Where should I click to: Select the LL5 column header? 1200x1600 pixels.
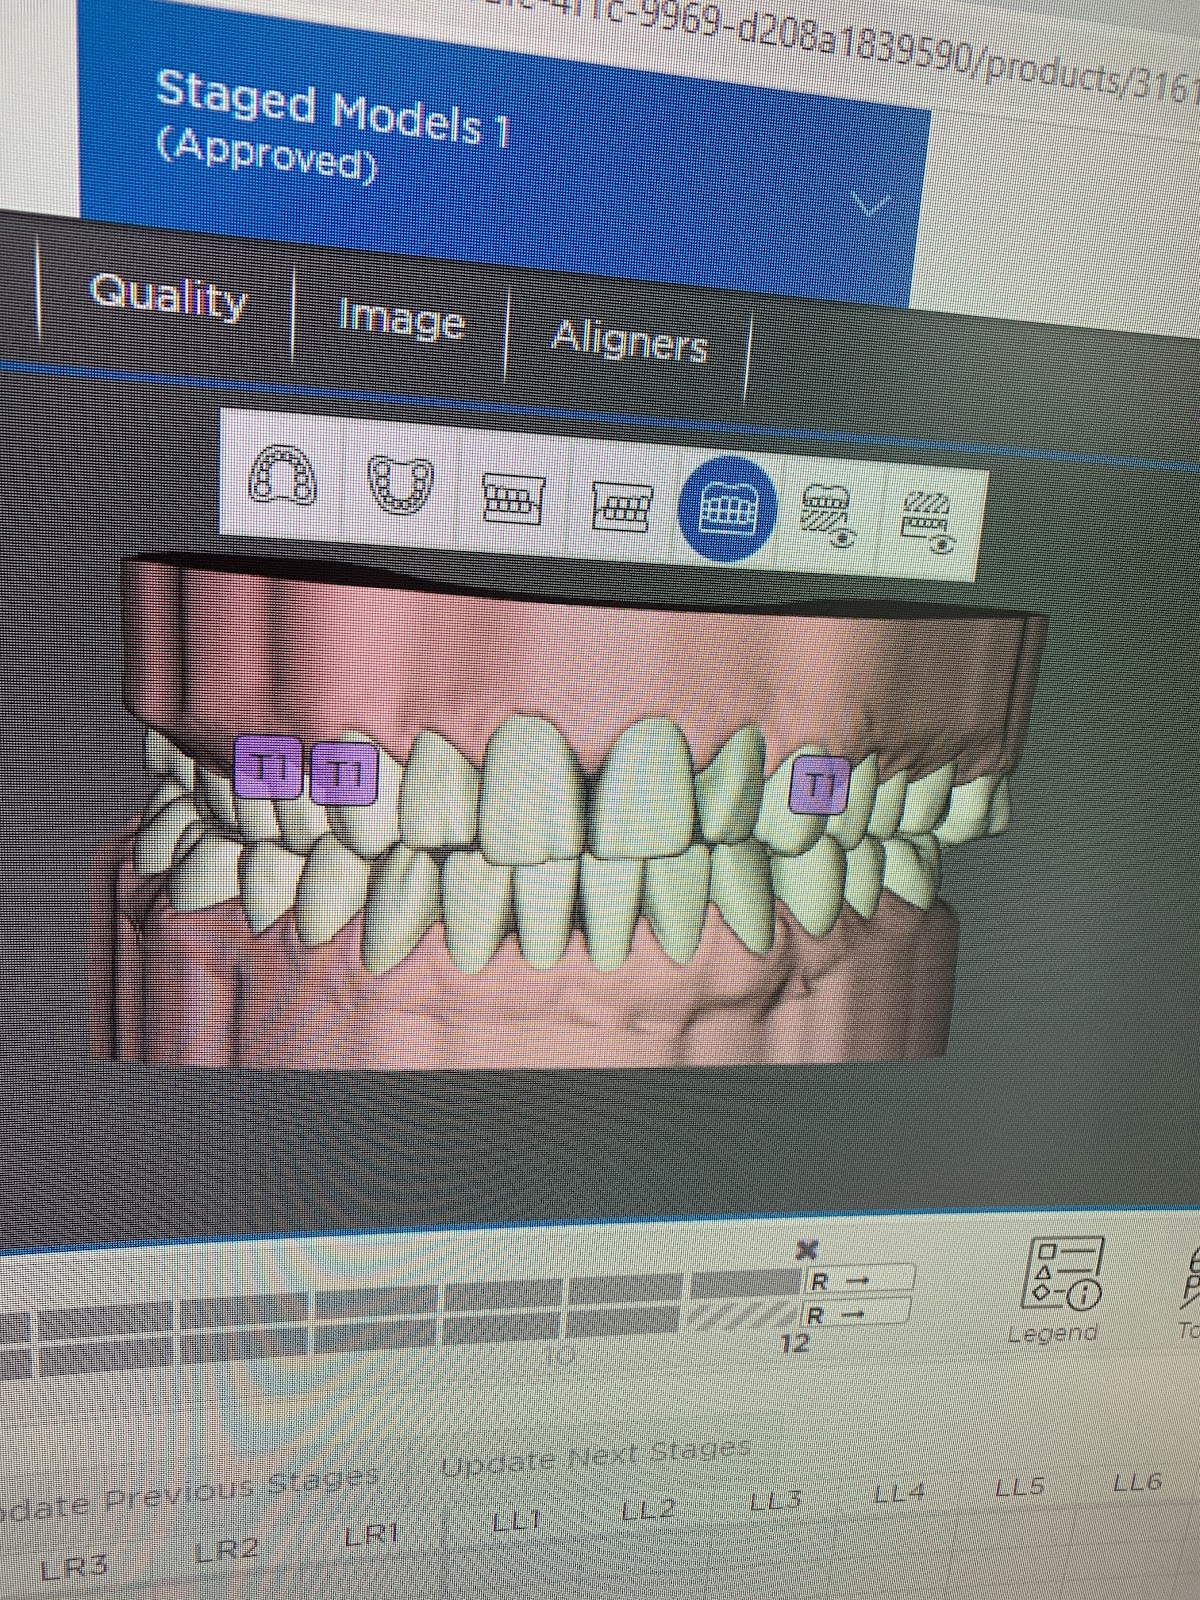click(1020, 1487)
